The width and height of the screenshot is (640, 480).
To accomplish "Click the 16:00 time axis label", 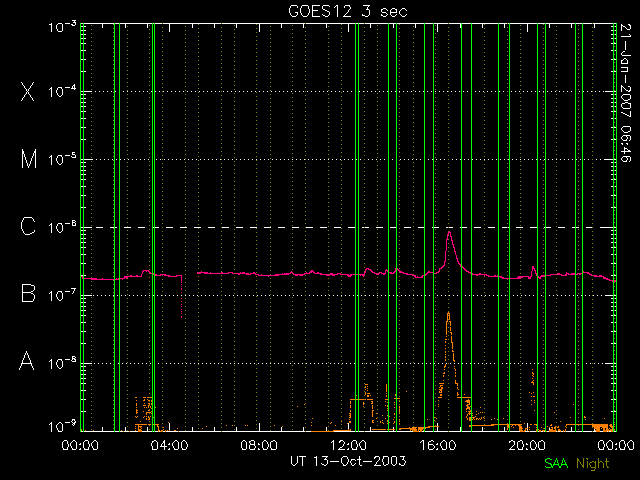I will tap(438, 445).
